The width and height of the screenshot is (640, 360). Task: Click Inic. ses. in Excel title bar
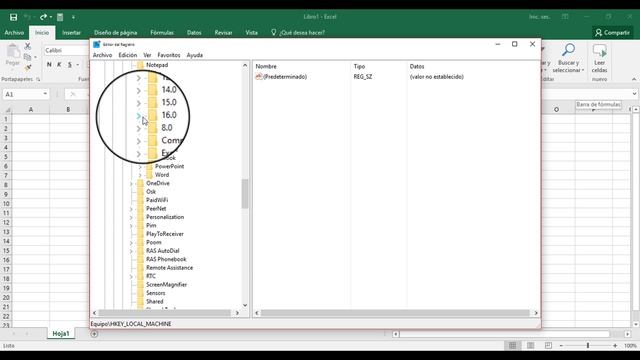[540, 17]
